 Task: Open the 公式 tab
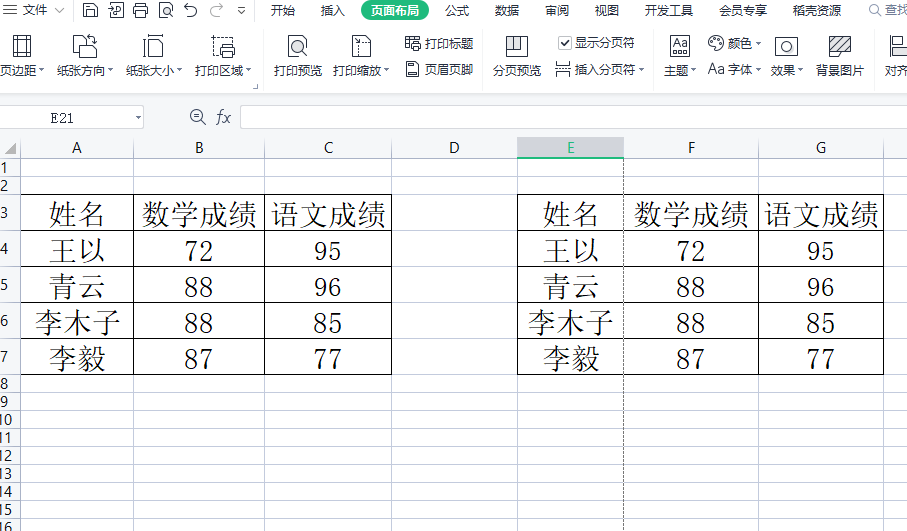[x=457, y=10]
